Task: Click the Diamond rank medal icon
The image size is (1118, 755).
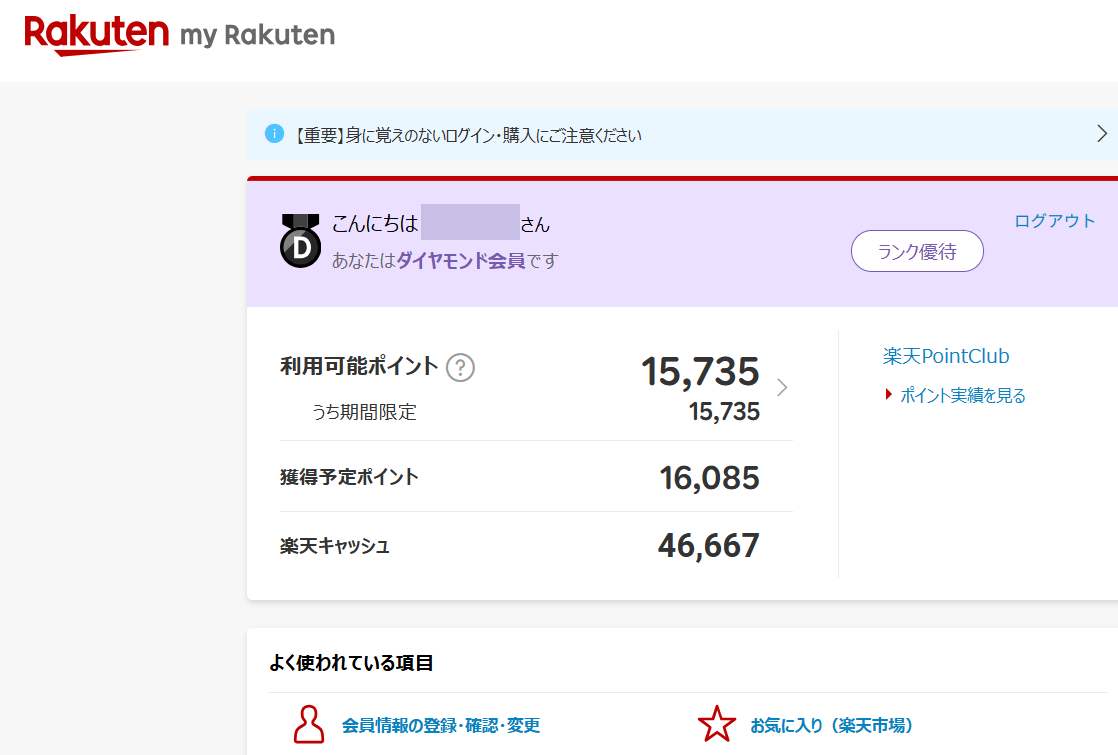Action: [300, 241]
